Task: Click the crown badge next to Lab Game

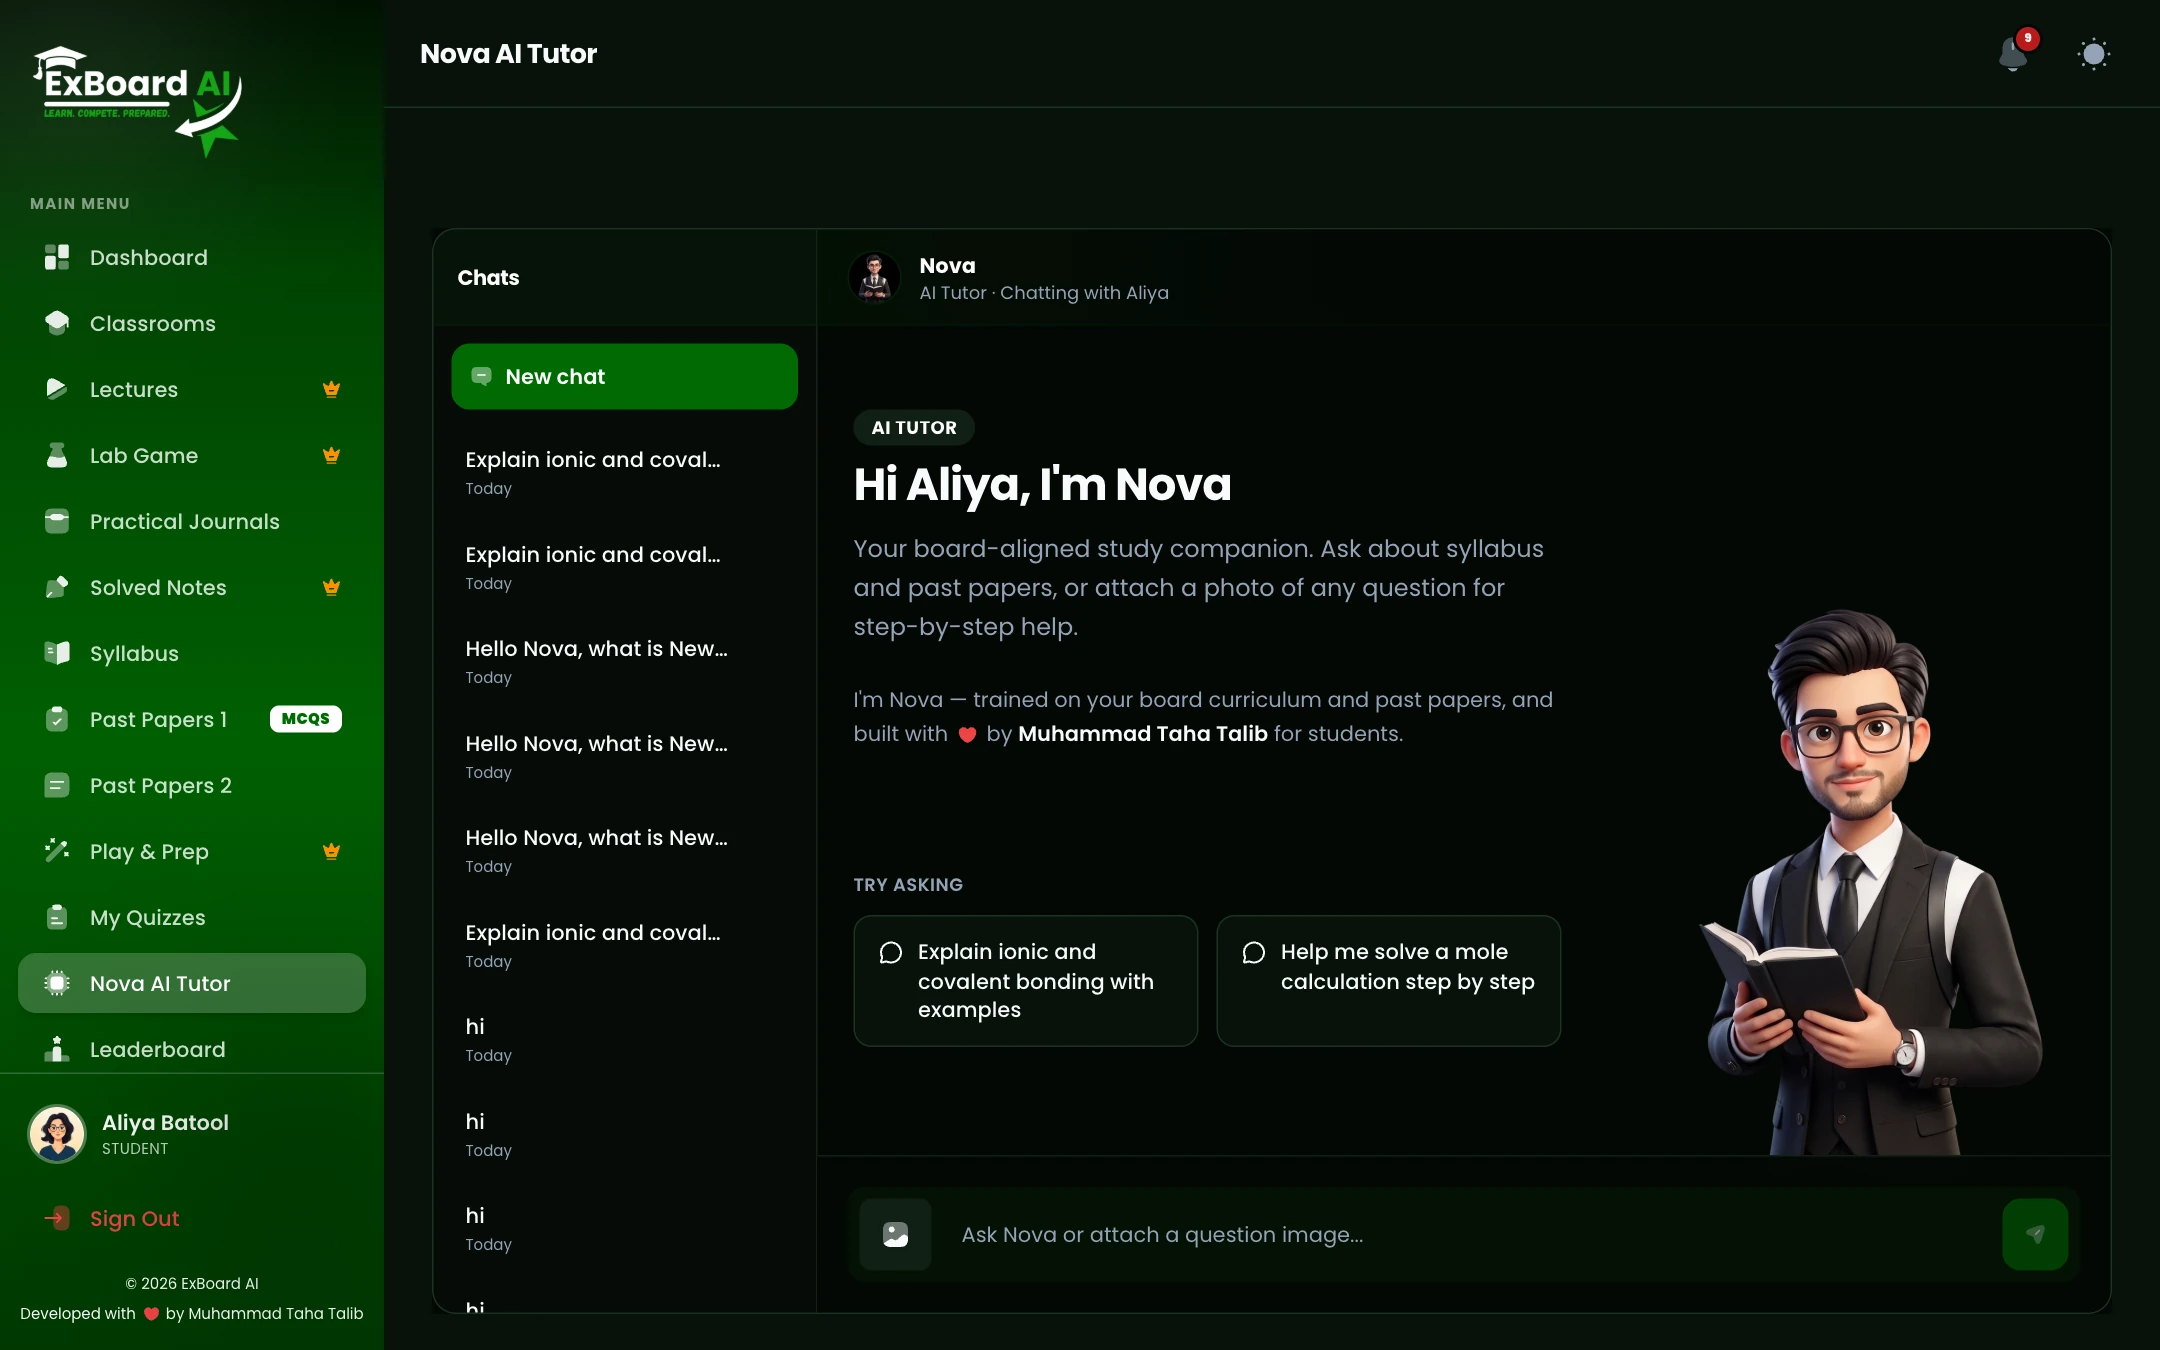Action: coord(331,455)
